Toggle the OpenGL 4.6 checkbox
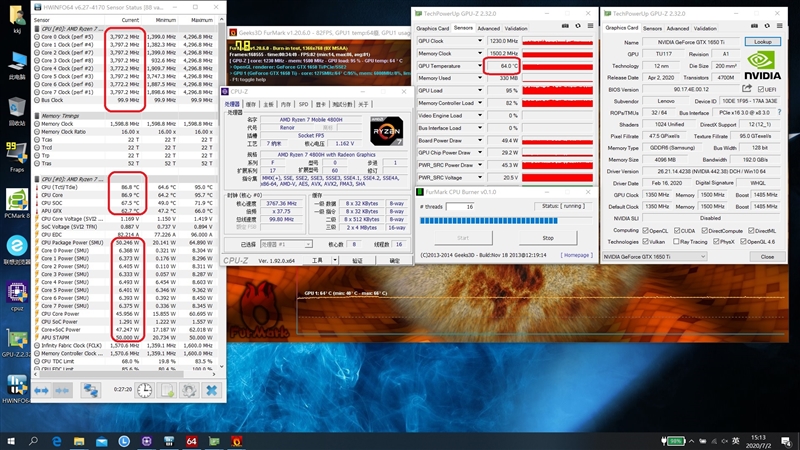This screenshot has height=450, width=800. click(743, 241)
